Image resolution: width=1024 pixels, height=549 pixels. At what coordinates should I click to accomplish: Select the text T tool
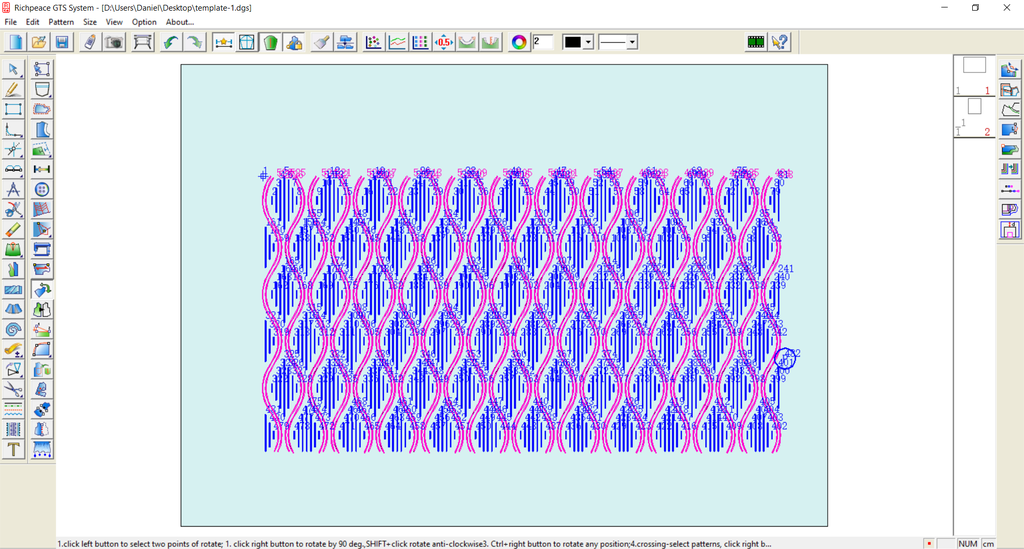click(14, 449)
